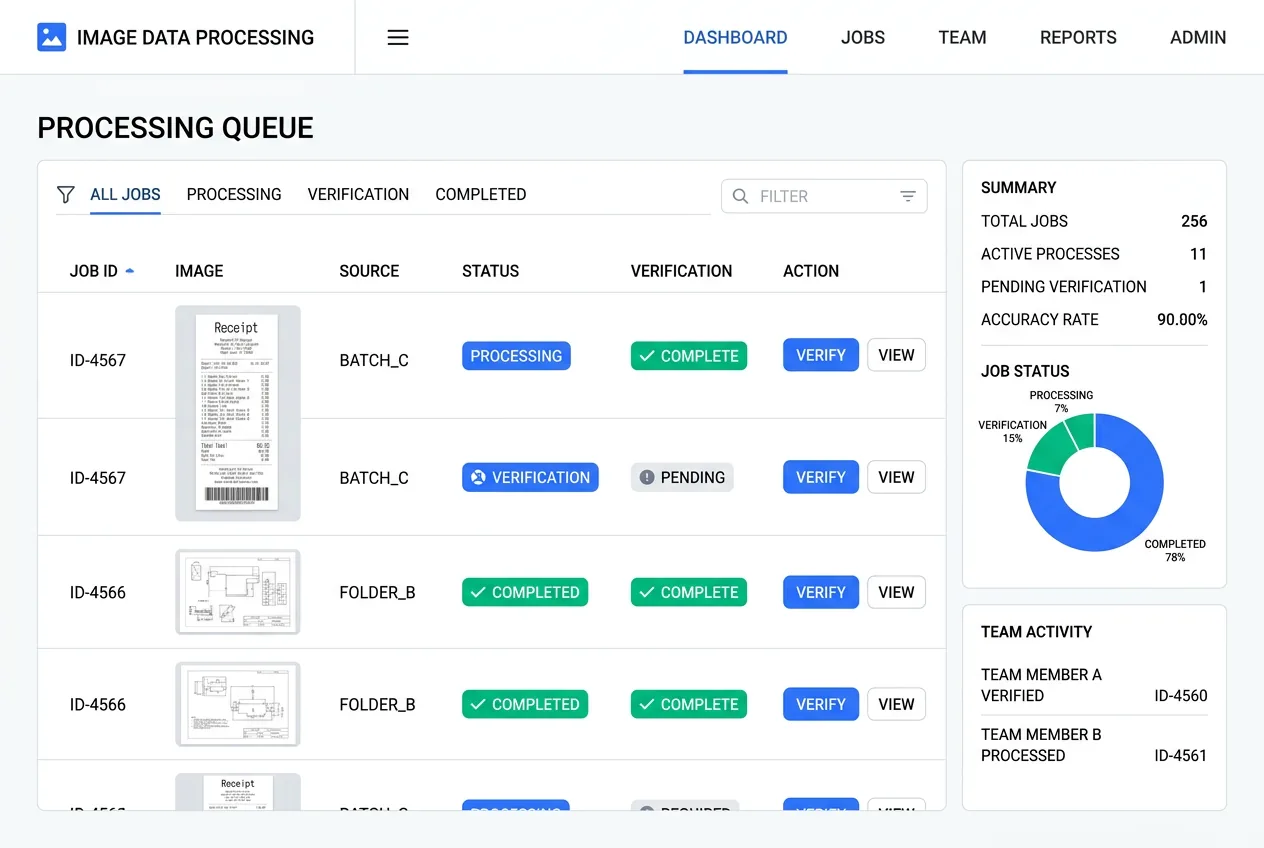The image size is (1264, 848).
Task: Click the funnel filter icon beside ALL JOBS
Action: pyautogui.click(x=65, y=195)
